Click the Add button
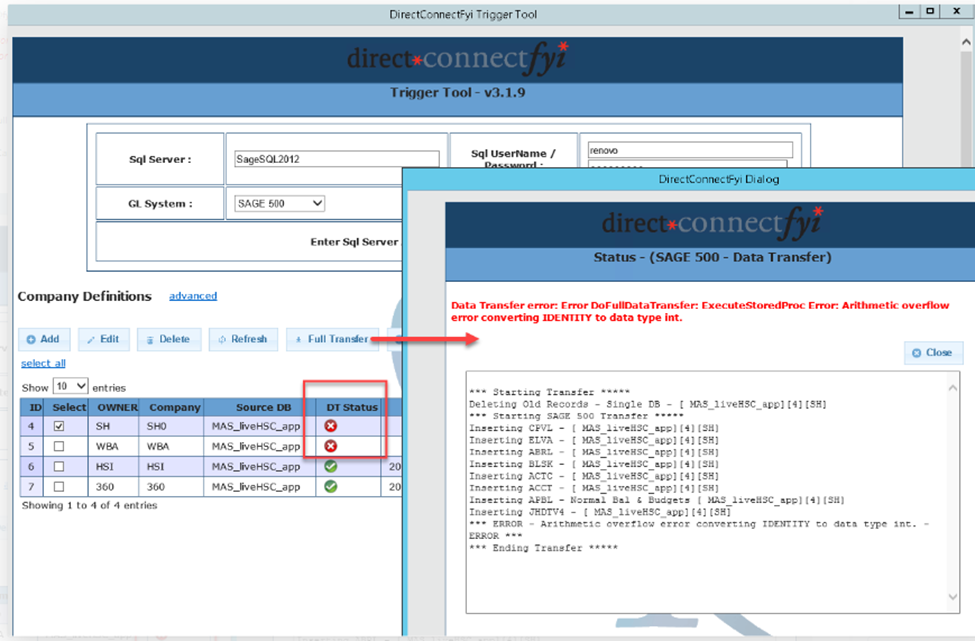 [x=44, y=339]
